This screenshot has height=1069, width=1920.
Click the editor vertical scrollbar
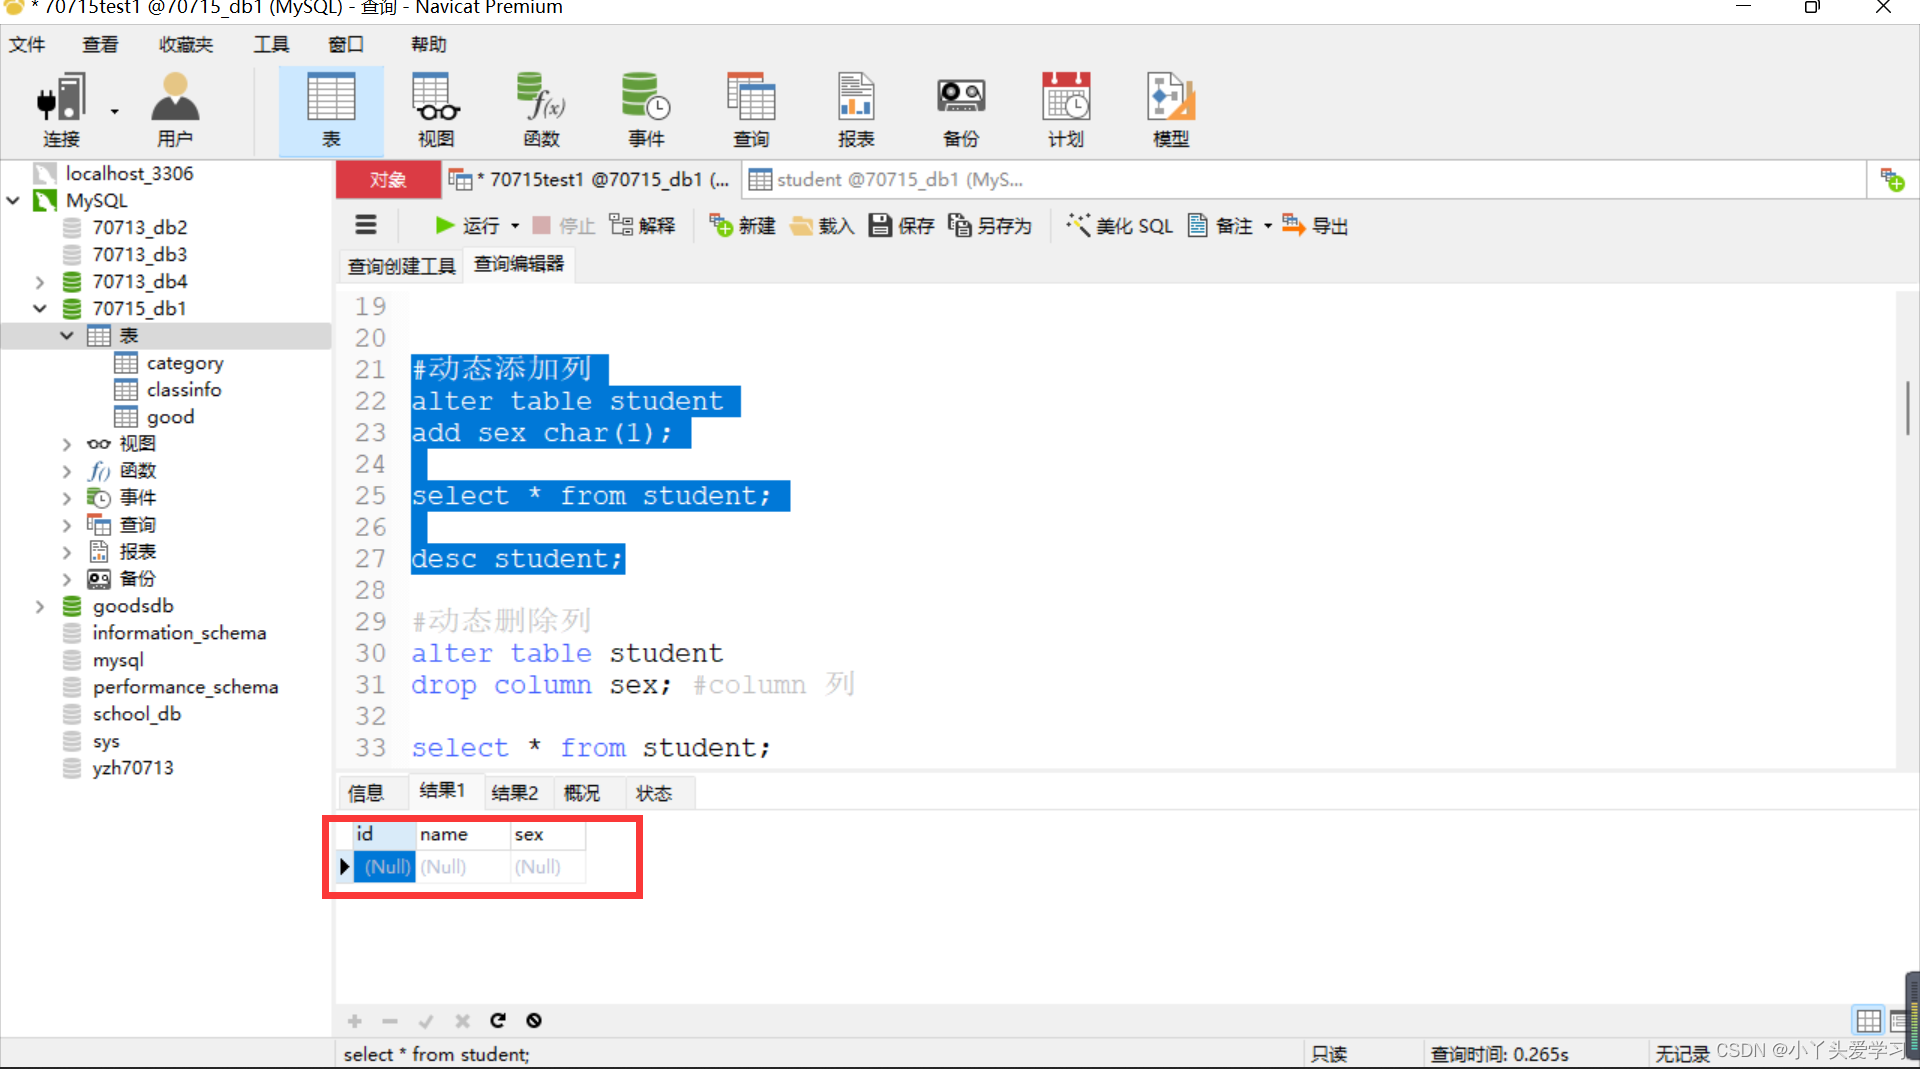point(1906,408)
